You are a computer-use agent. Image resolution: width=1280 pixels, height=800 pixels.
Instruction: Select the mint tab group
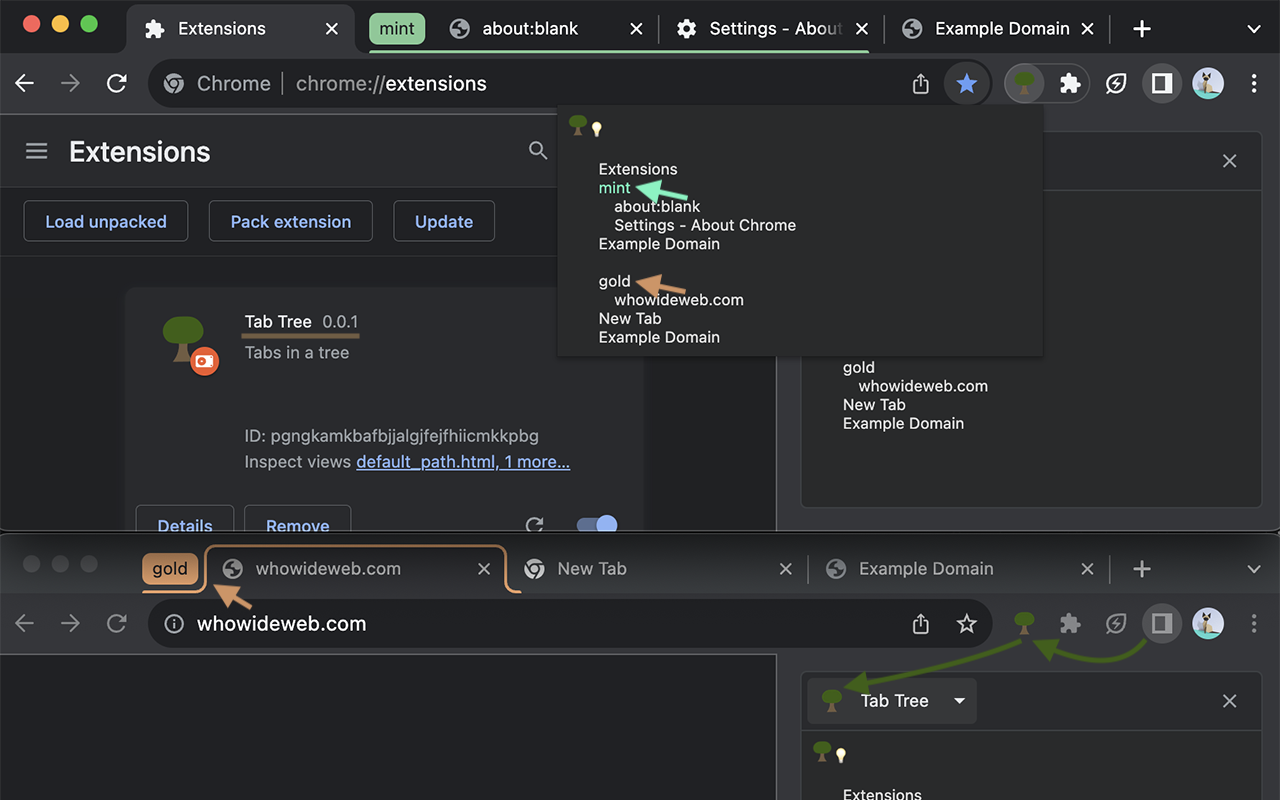tap(397, 29)
